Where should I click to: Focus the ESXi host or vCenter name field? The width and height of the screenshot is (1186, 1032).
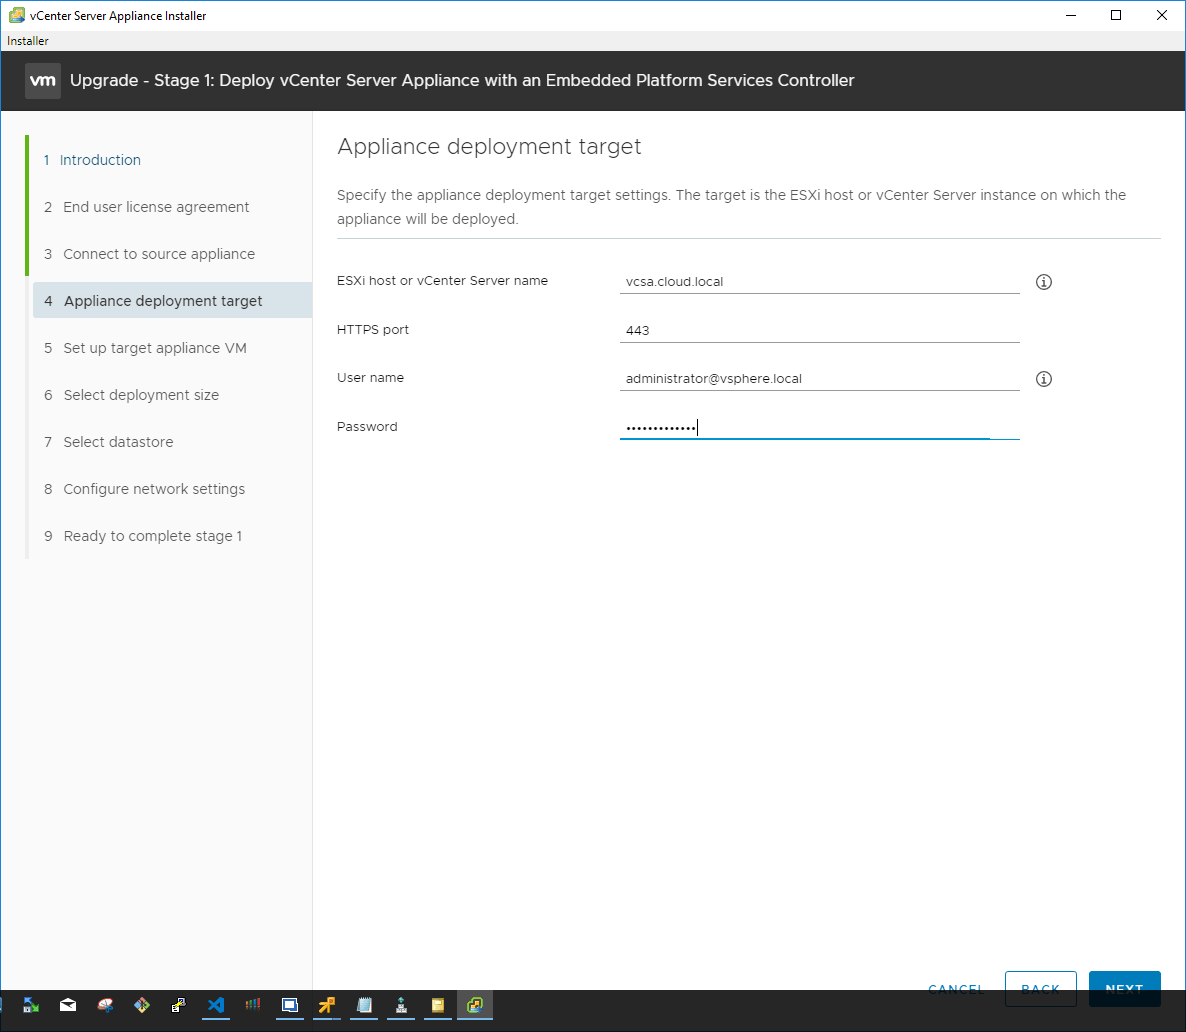coord(819,281)
